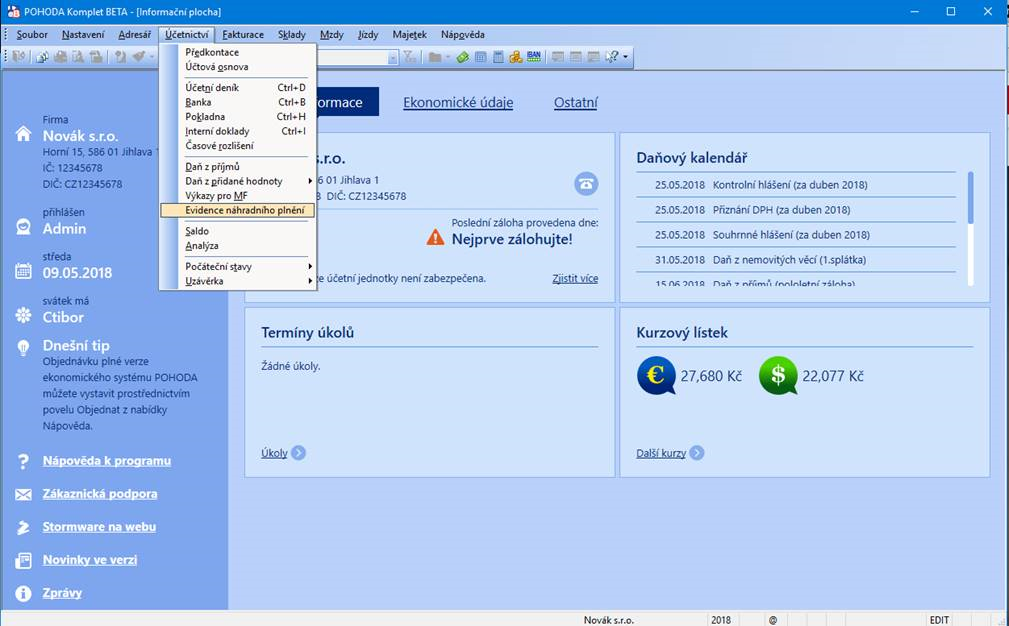Image resolution: width=1009 pixels, height=626 pixels.
Task: Open the dropdown arrow after the help icon
Action: click(x=625, y=57)
